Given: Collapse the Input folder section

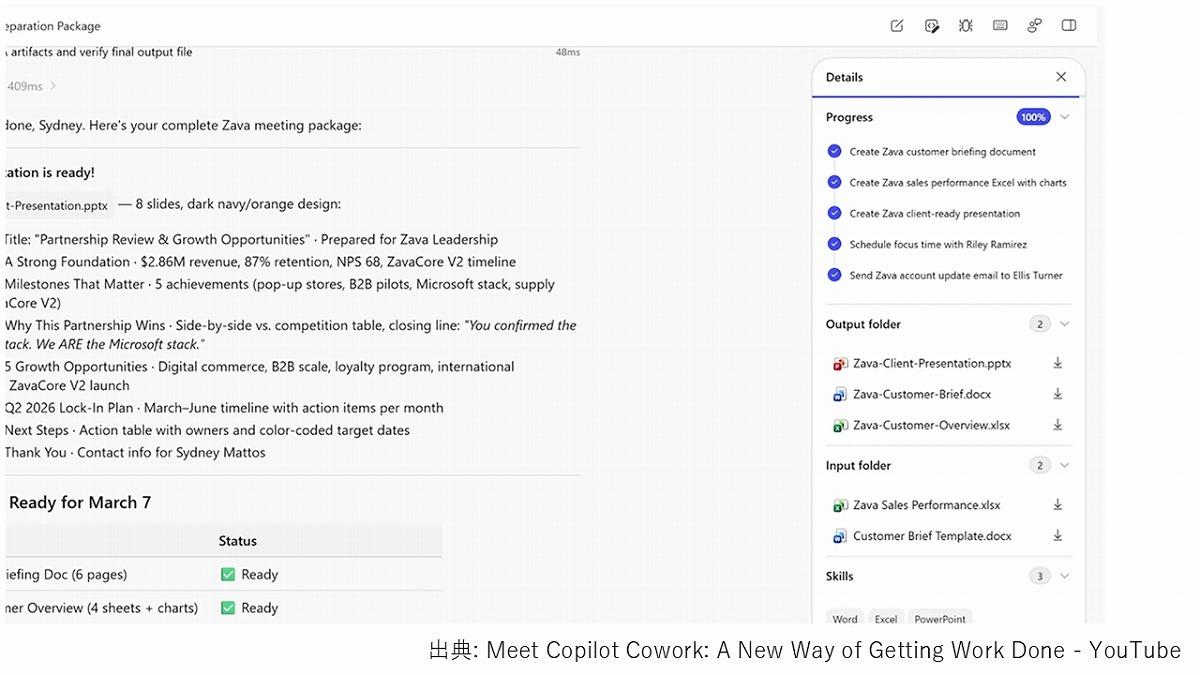Looking at the screenshot, I should tap(1065, 465).
